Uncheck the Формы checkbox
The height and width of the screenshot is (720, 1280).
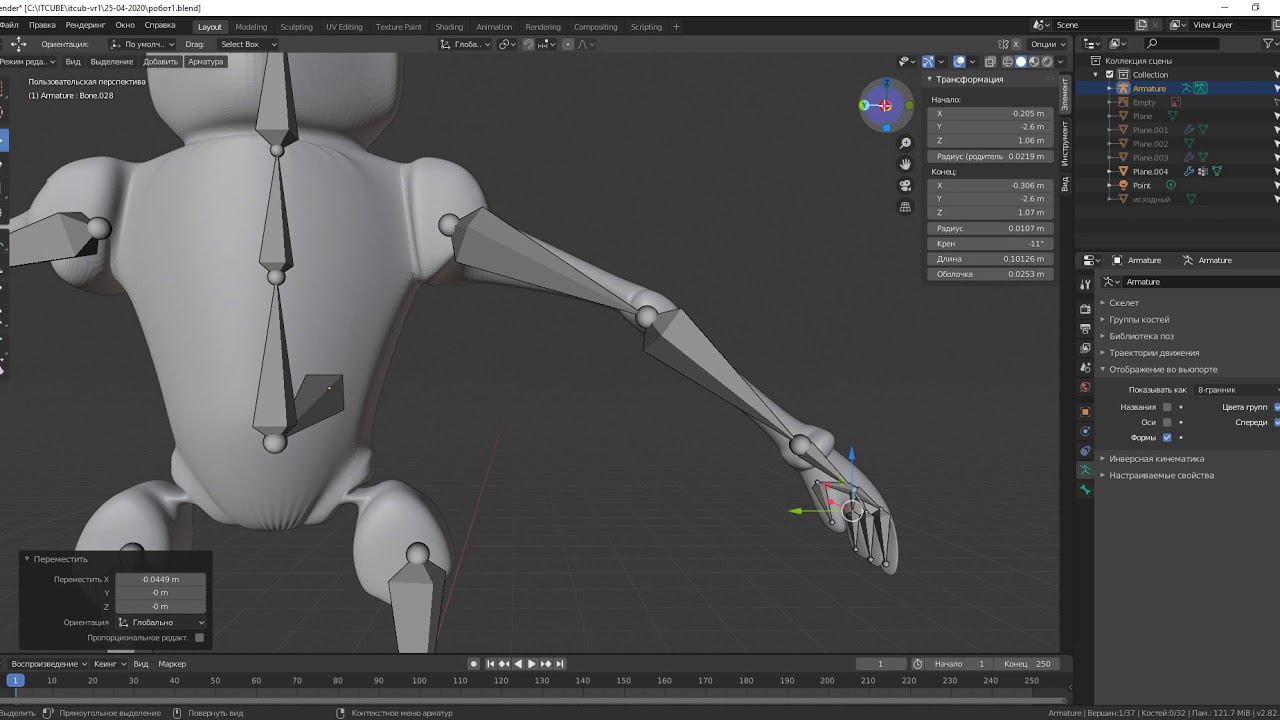point(1166,437)
